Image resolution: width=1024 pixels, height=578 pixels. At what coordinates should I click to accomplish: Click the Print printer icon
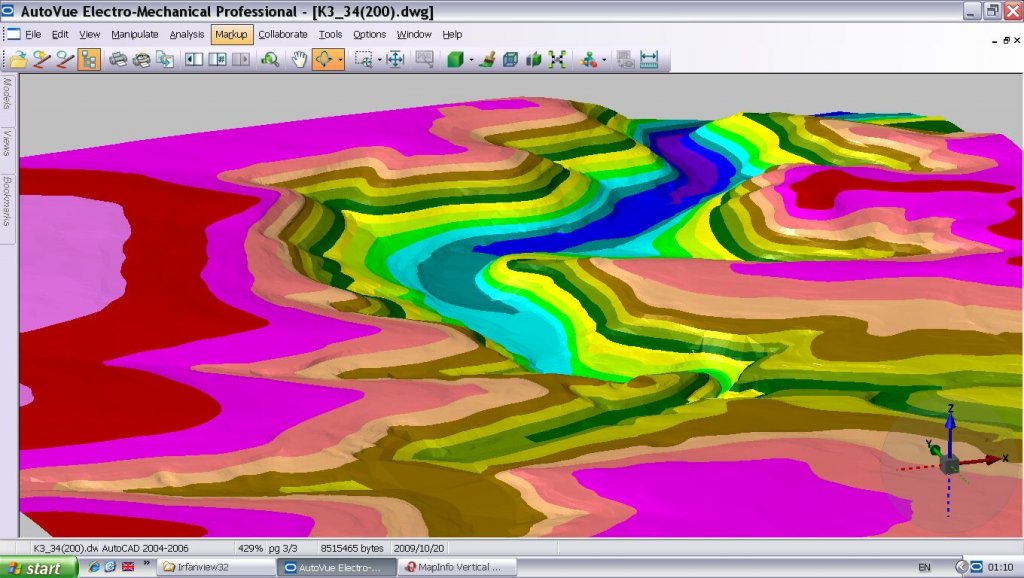pyautogui.click(x=118, y=60)
